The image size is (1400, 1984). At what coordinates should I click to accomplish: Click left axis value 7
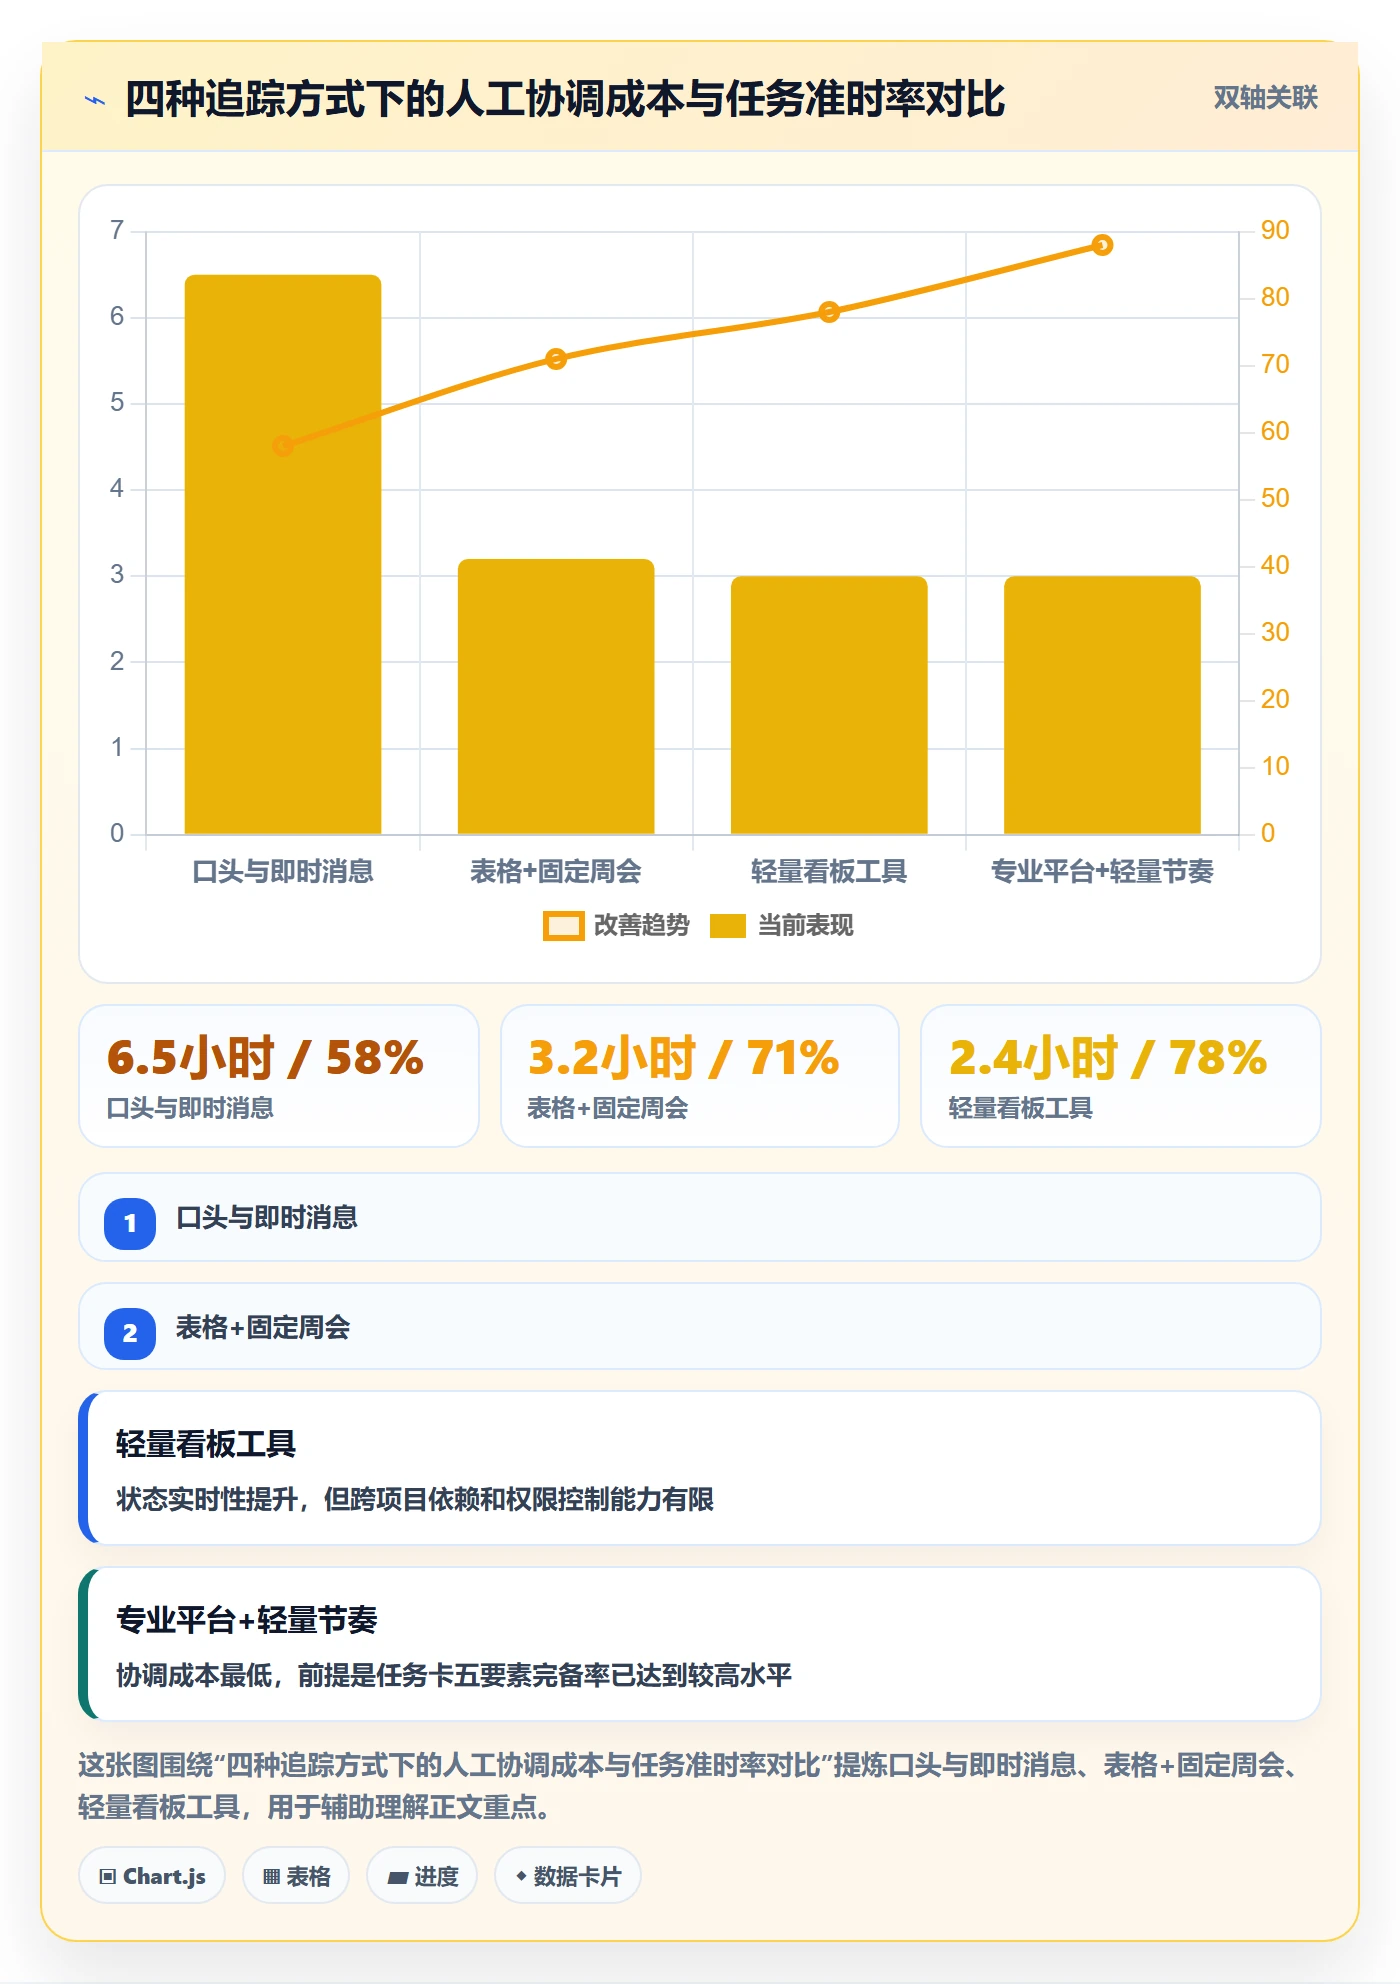117,230
